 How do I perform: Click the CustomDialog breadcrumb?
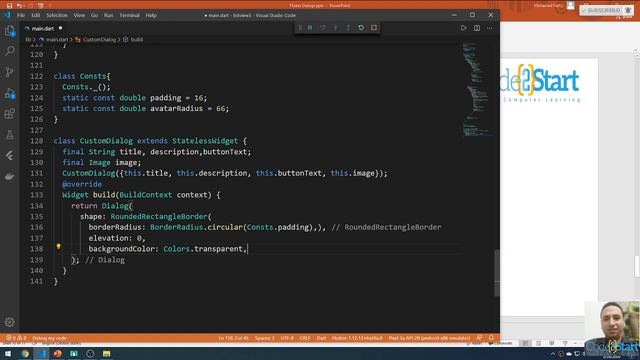(99, 40)
